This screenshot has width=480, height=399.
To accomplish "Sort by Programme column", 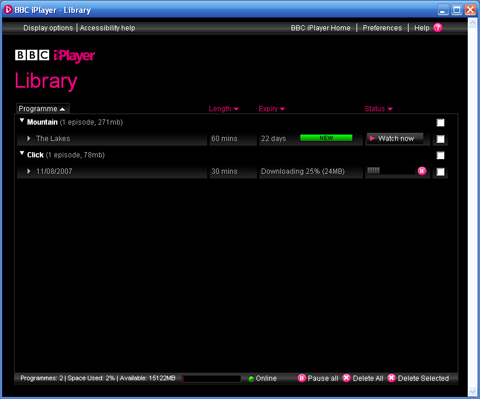I will point(43,109).
